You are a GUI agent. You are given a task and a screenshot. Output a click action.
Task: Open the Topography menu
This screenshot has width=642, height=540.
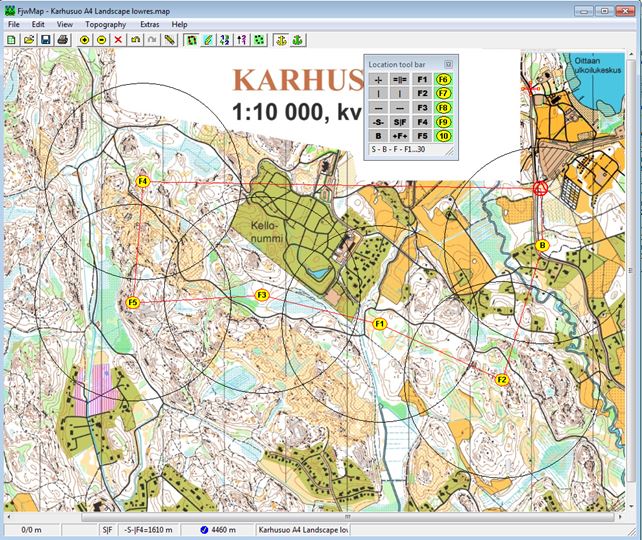coord(106,24)
